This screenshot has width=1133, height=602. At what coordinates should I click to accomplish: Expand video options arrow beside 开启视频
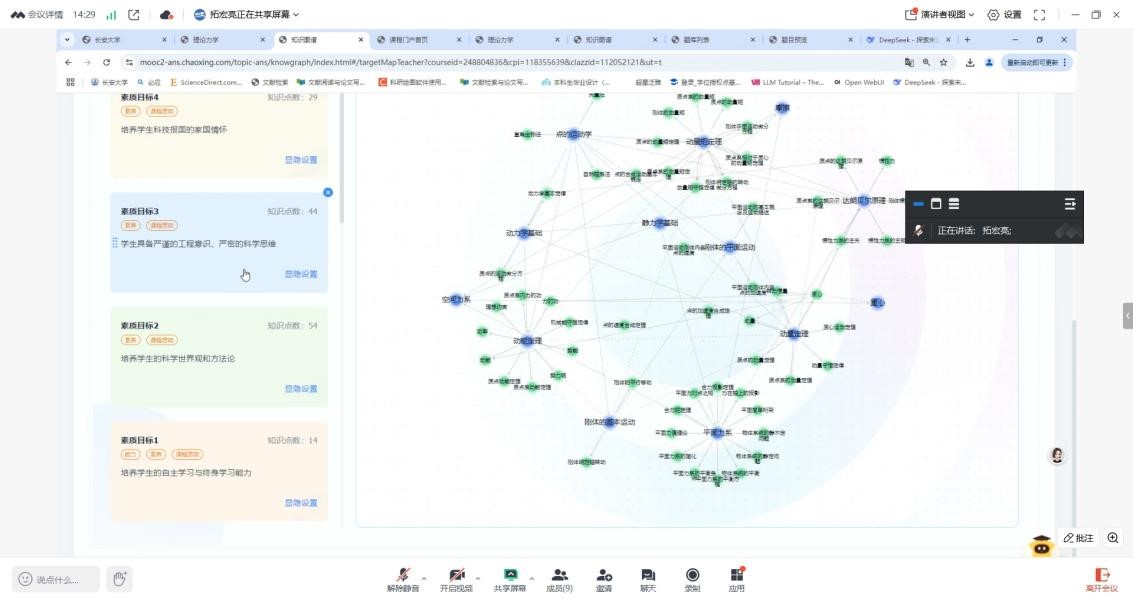(x=478, y=578)
